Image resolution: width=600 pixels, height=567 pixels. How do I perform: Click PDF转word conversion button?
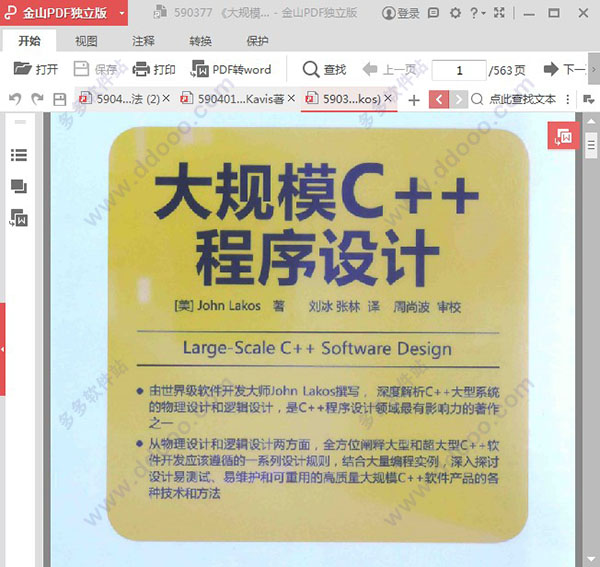231,69
